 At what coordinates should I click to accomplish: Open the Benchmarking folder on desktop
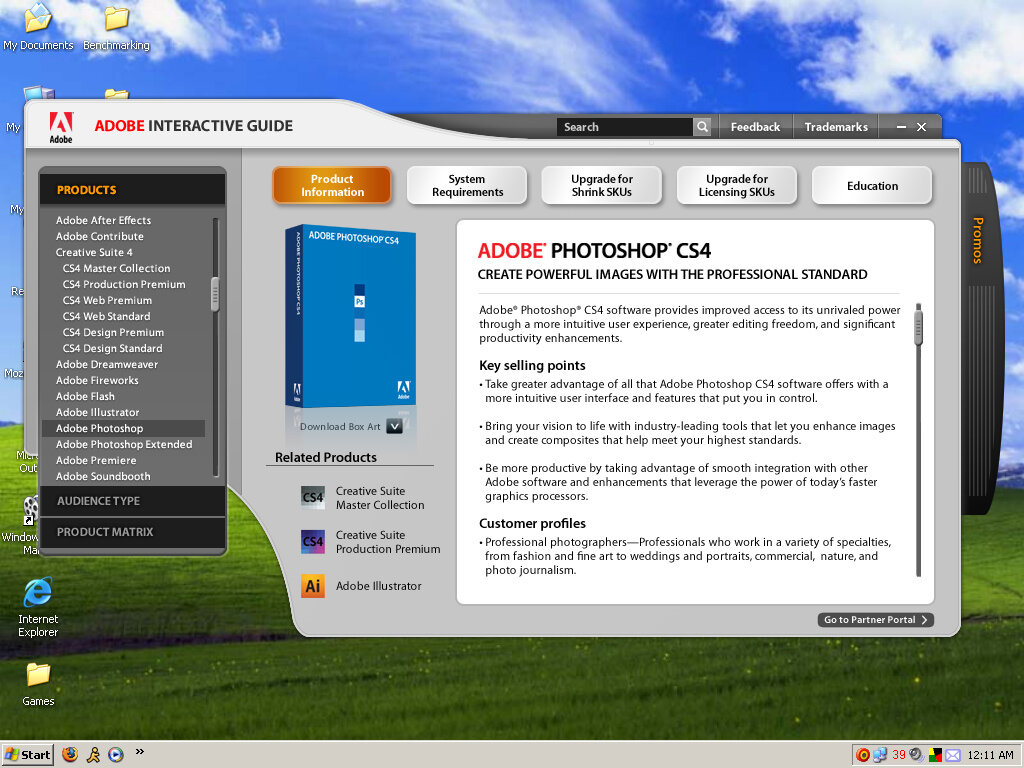(x=116, y=26)
